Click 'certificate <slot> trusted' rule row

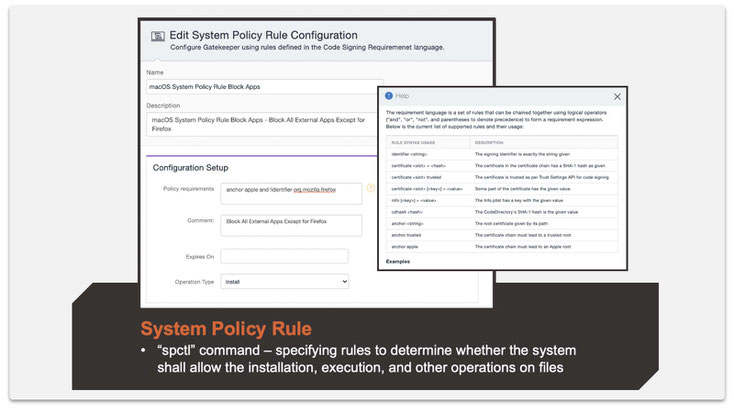(x=502, y=177)
